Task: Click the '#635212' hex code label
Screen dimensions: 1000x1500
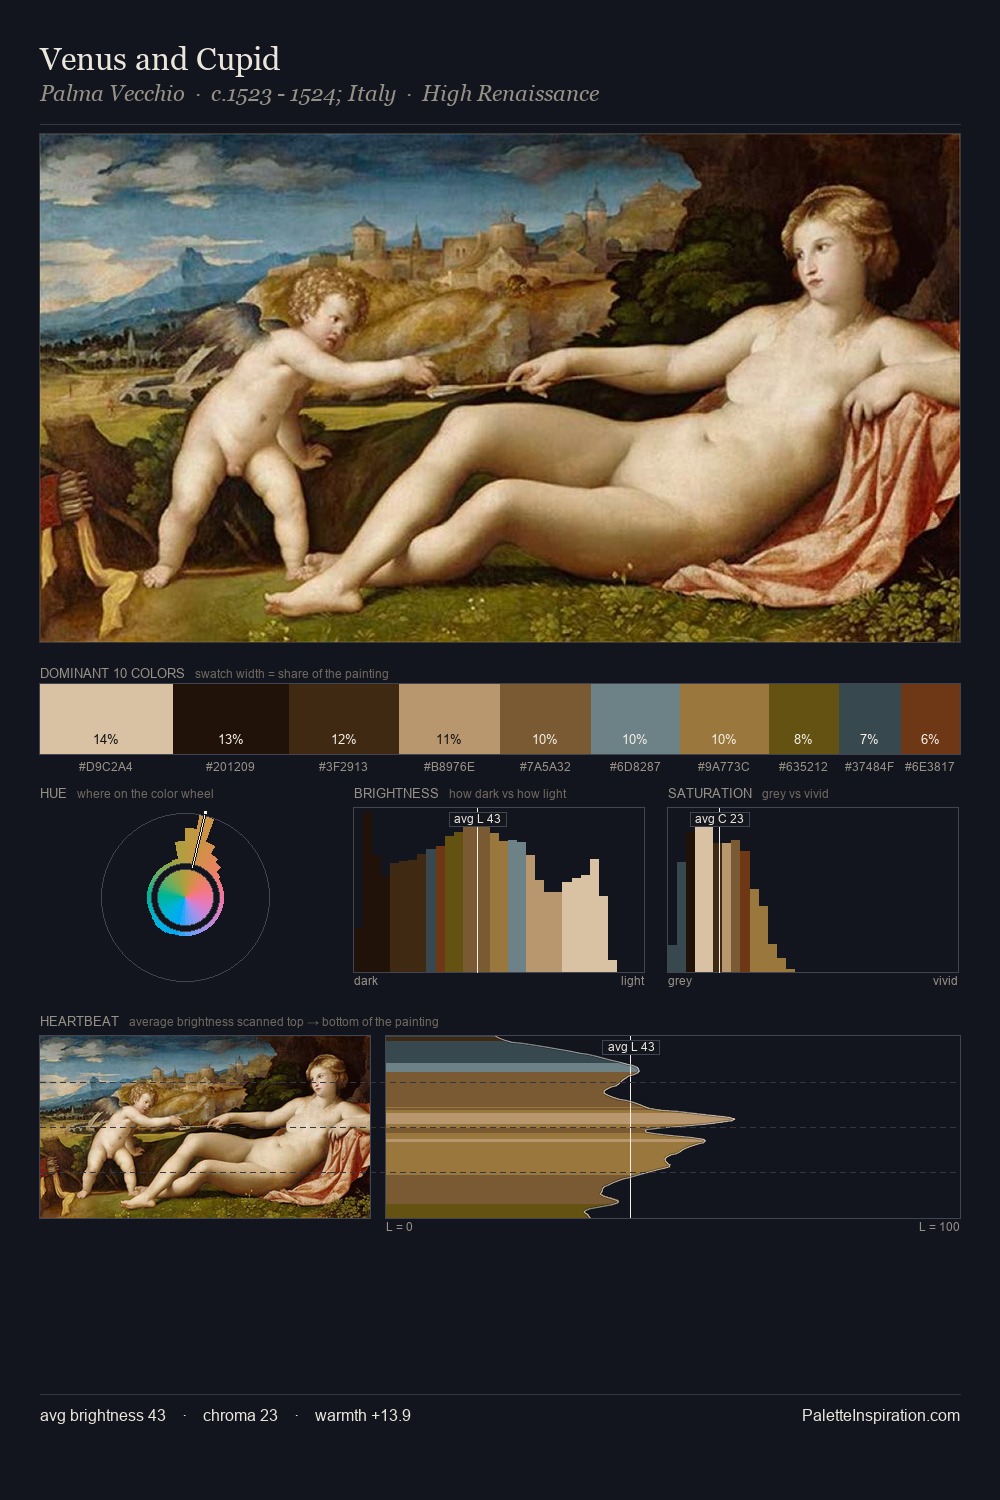Action: pyautogui.click(x=804, y=767)
